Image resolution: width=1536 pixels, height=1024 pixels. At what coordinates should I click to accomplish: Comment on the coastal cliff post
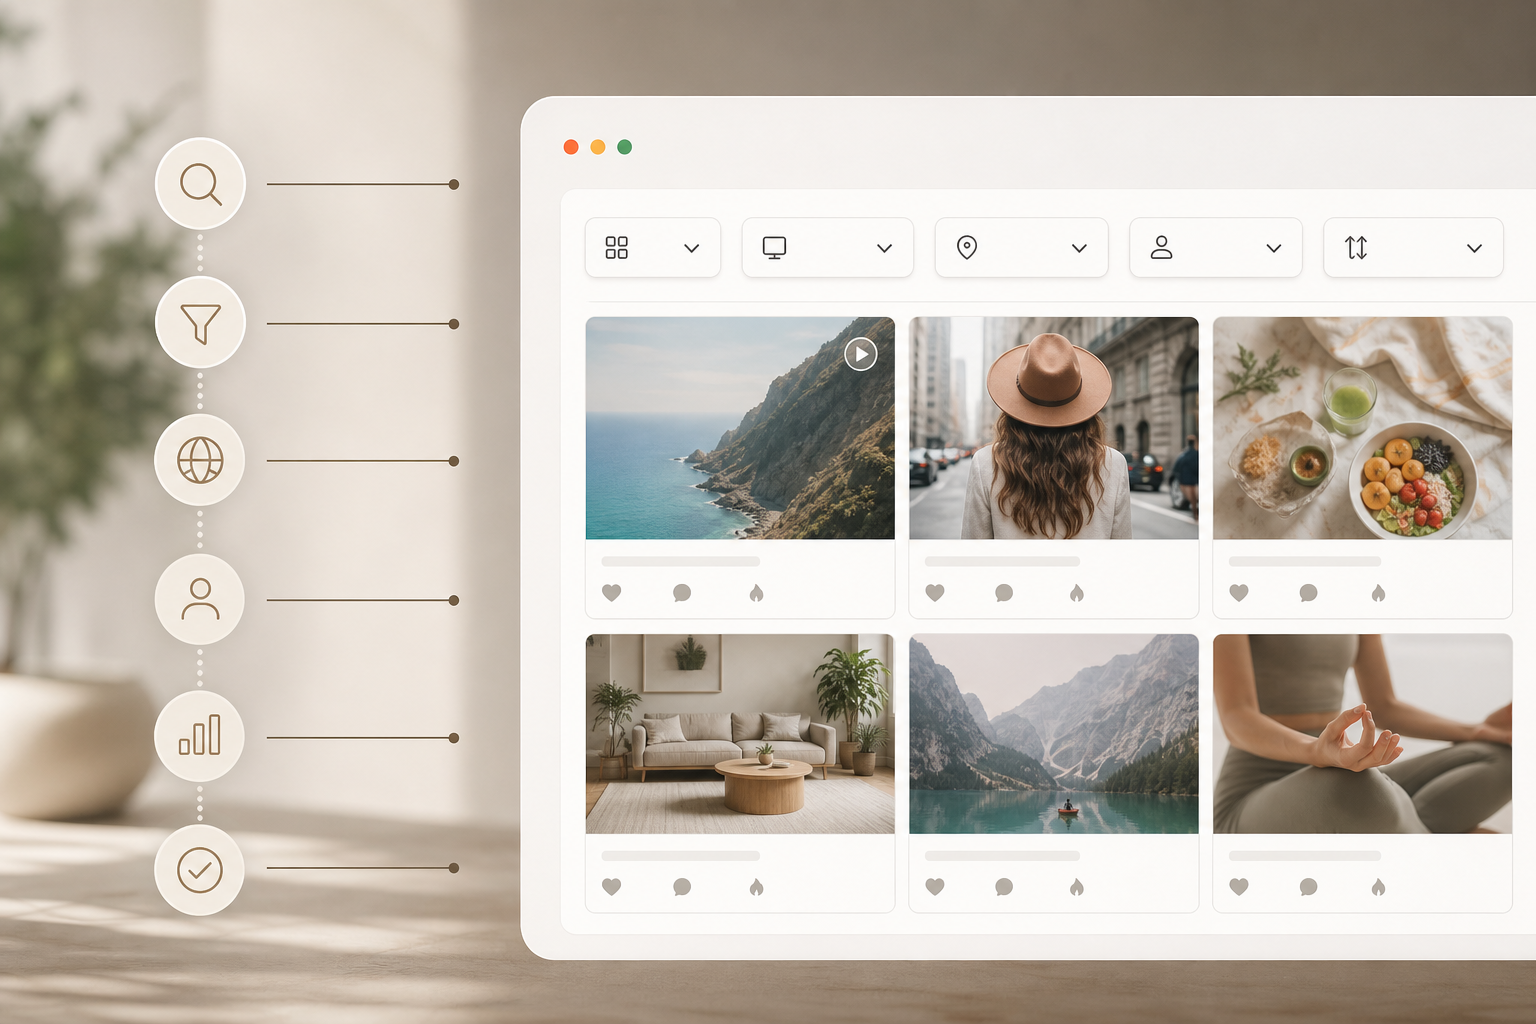[682, 593]
